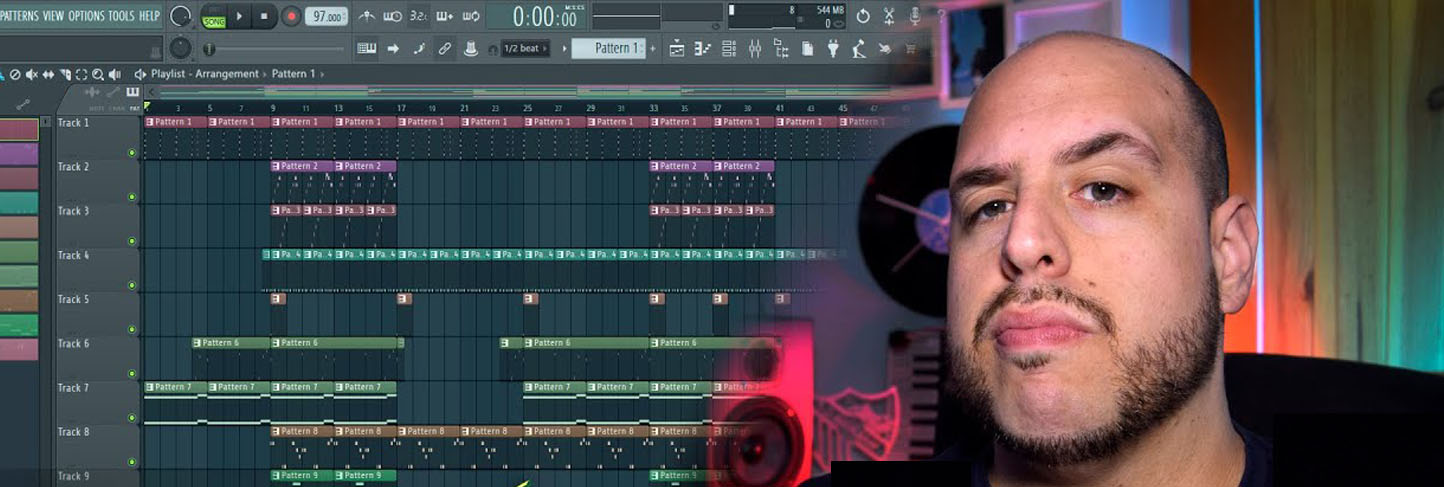Open the Plugin Picker plug icon

pos(833,48)
